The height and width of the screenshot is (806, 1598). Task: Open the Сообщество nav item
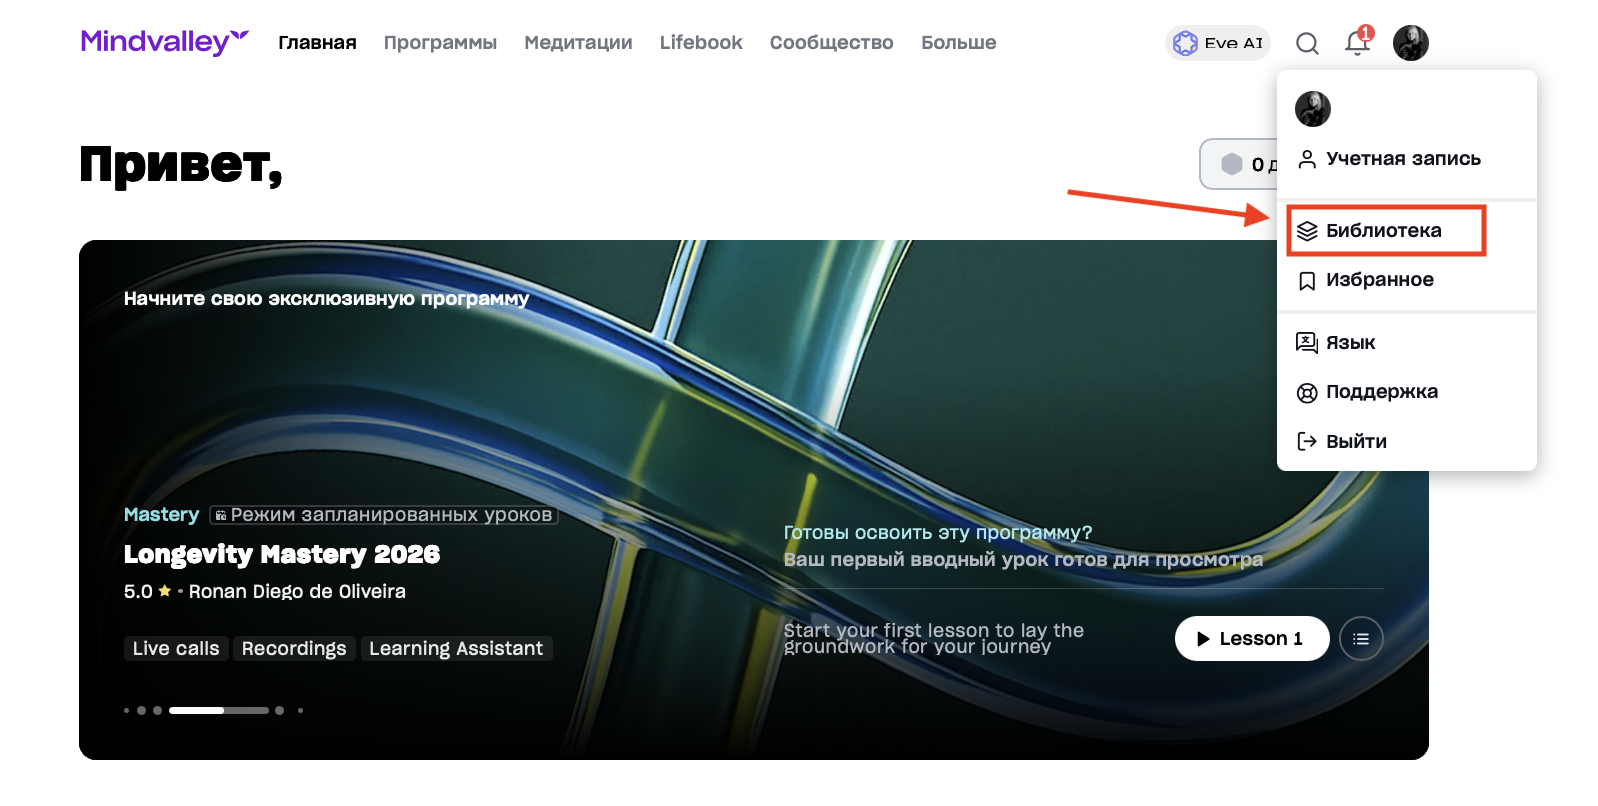click(832, 43)
